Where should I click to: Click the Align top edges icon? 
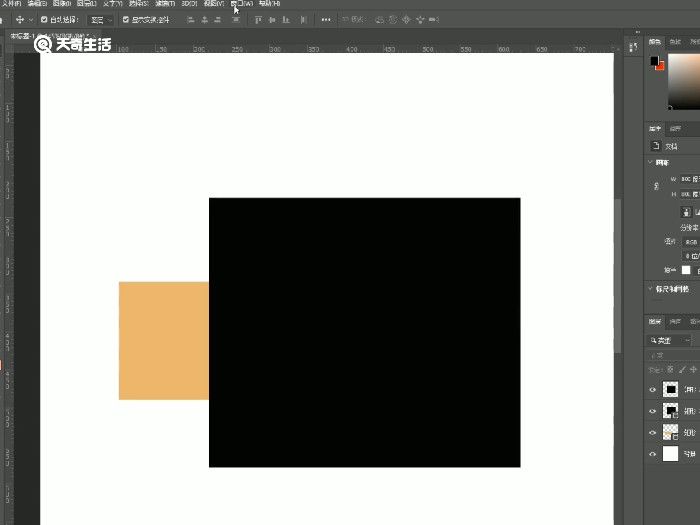click(258, 20)
